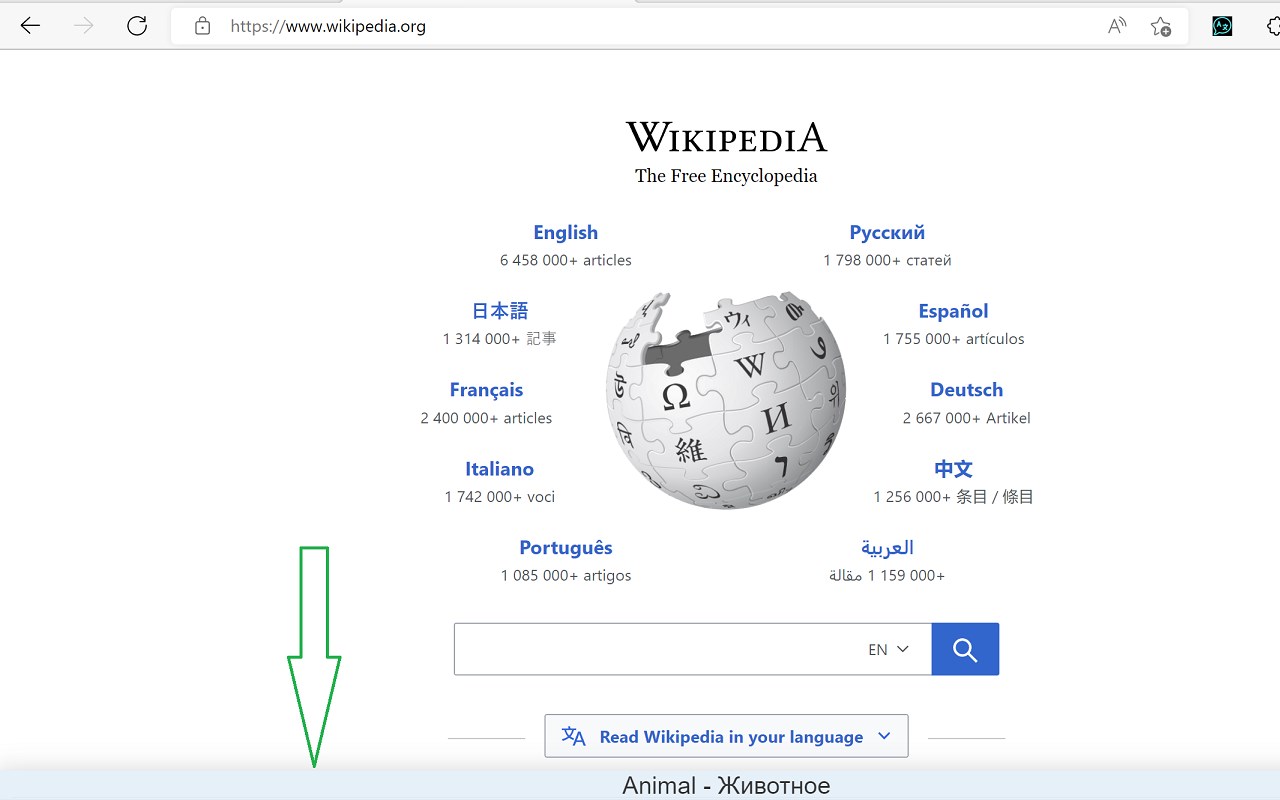Click '1 256 000+ 条目 / 條目' text
Viewport: 1280px width, 800px height.
tap(953, 497)
